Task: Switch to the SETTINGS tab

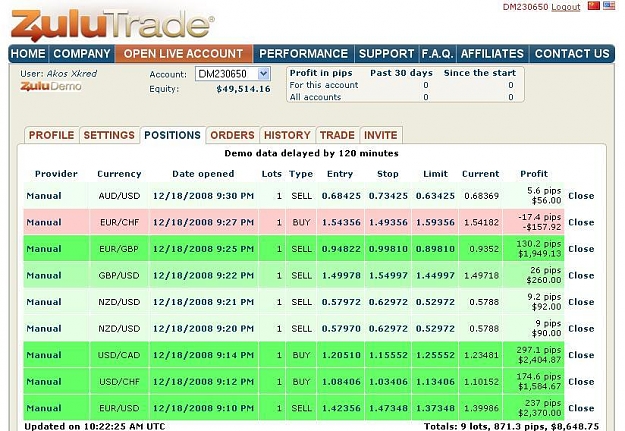Action: coord(109,135)
